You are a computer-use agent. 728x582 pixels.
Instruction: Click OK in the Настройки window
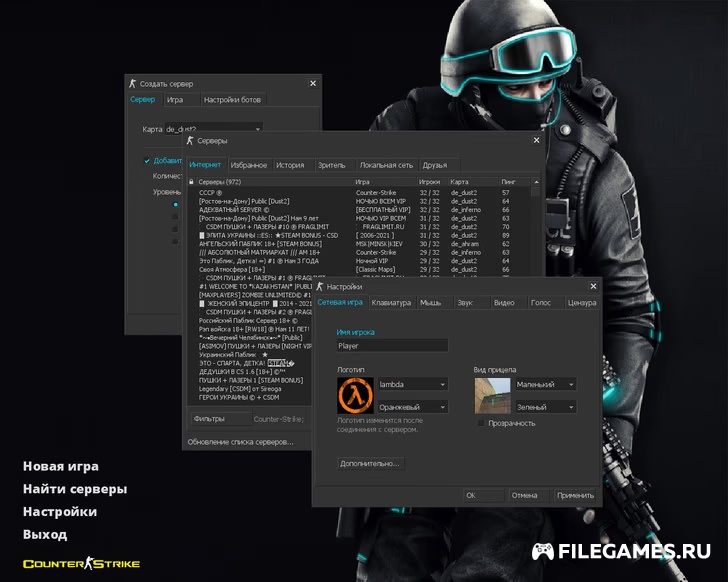coord(483,495)
